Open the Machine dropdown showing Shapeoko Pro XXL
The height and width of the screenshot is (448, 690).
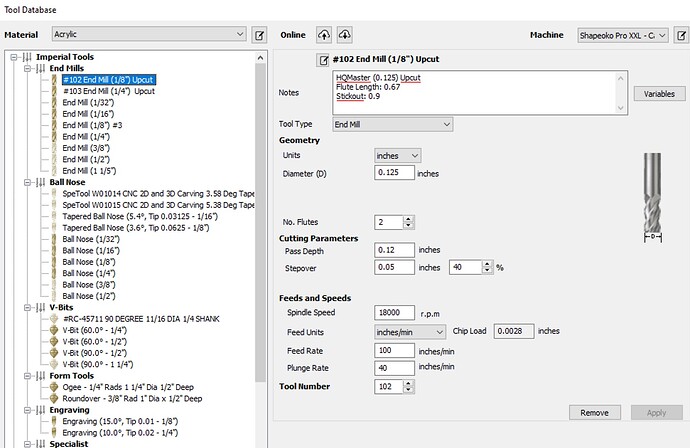(623, 35)
